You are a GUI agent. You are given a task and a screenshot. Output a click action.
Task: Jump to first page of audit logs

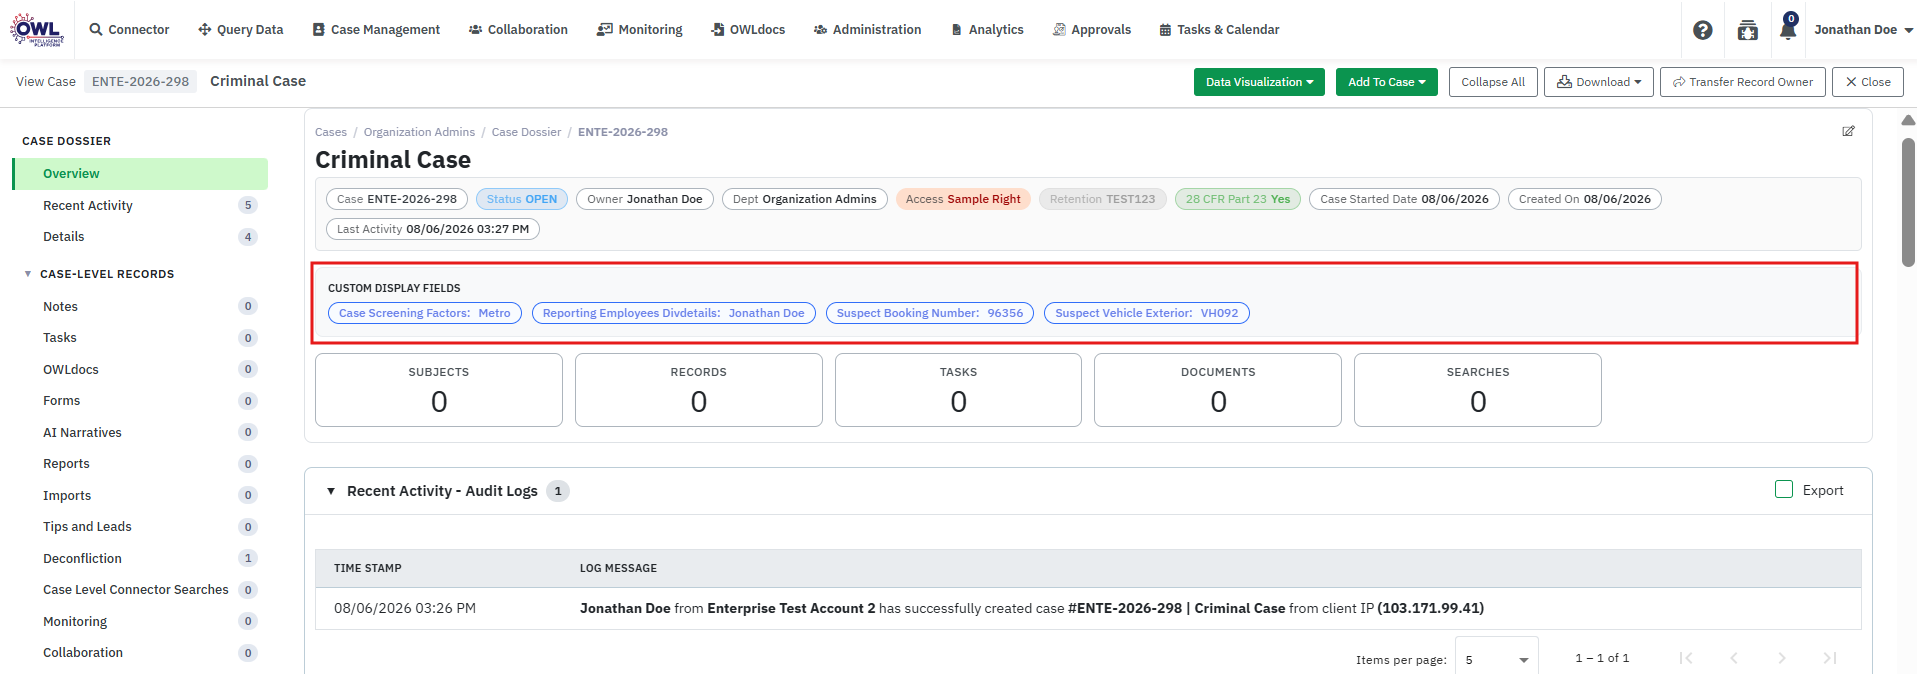(x=1686, y=658)
